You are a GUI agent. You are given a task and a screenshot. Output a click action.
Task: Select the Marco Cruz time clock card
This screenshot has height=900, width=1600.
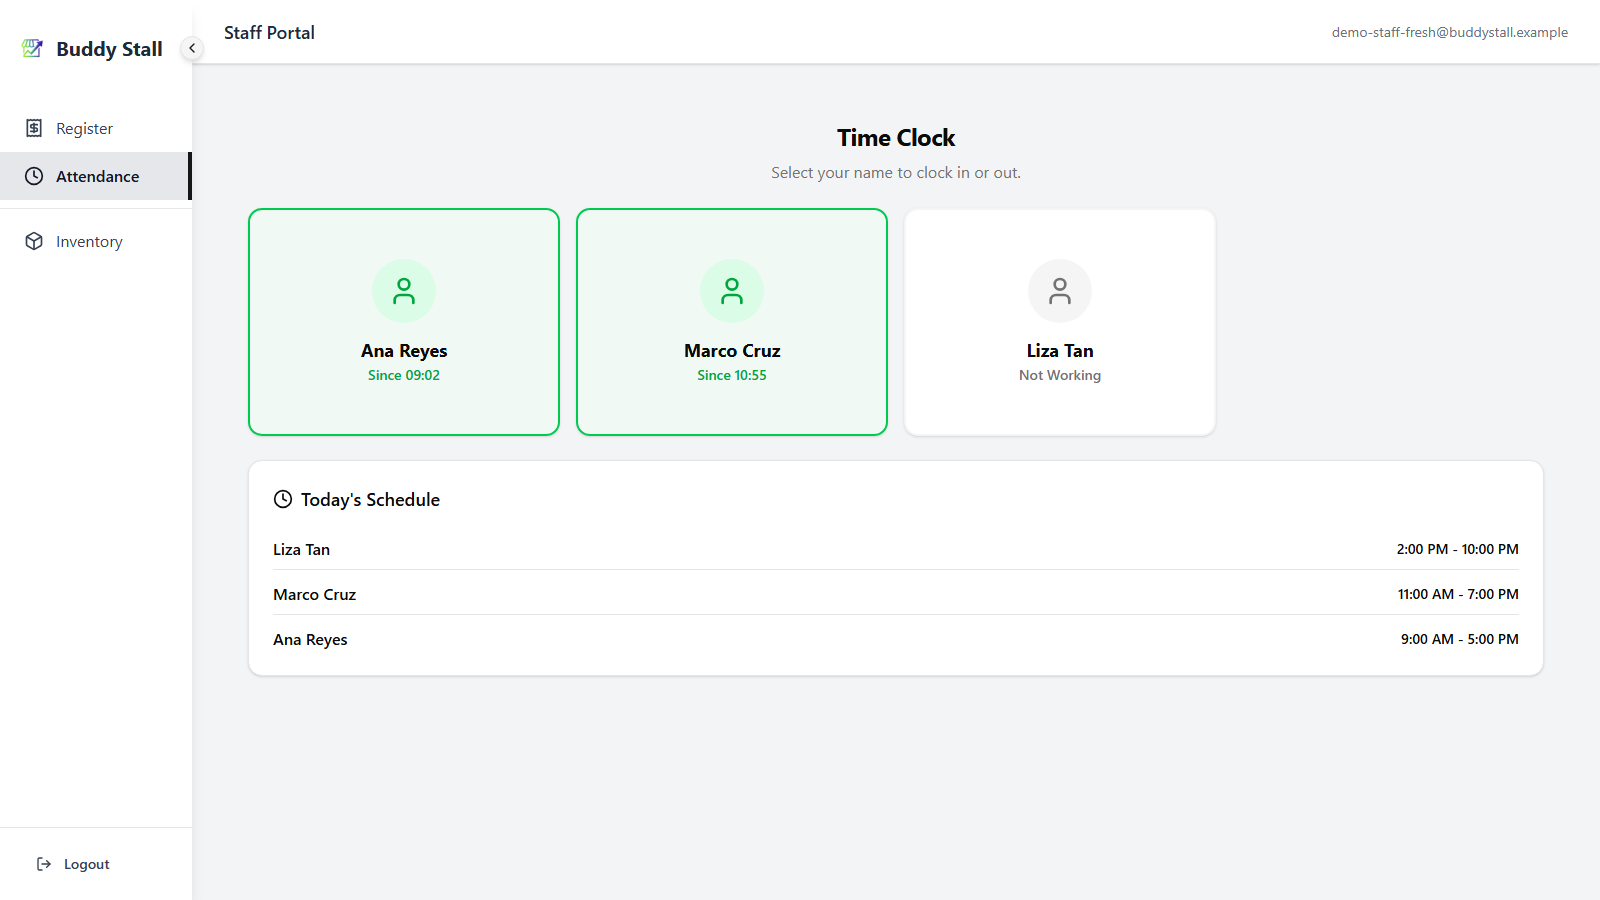pos(732,322)
